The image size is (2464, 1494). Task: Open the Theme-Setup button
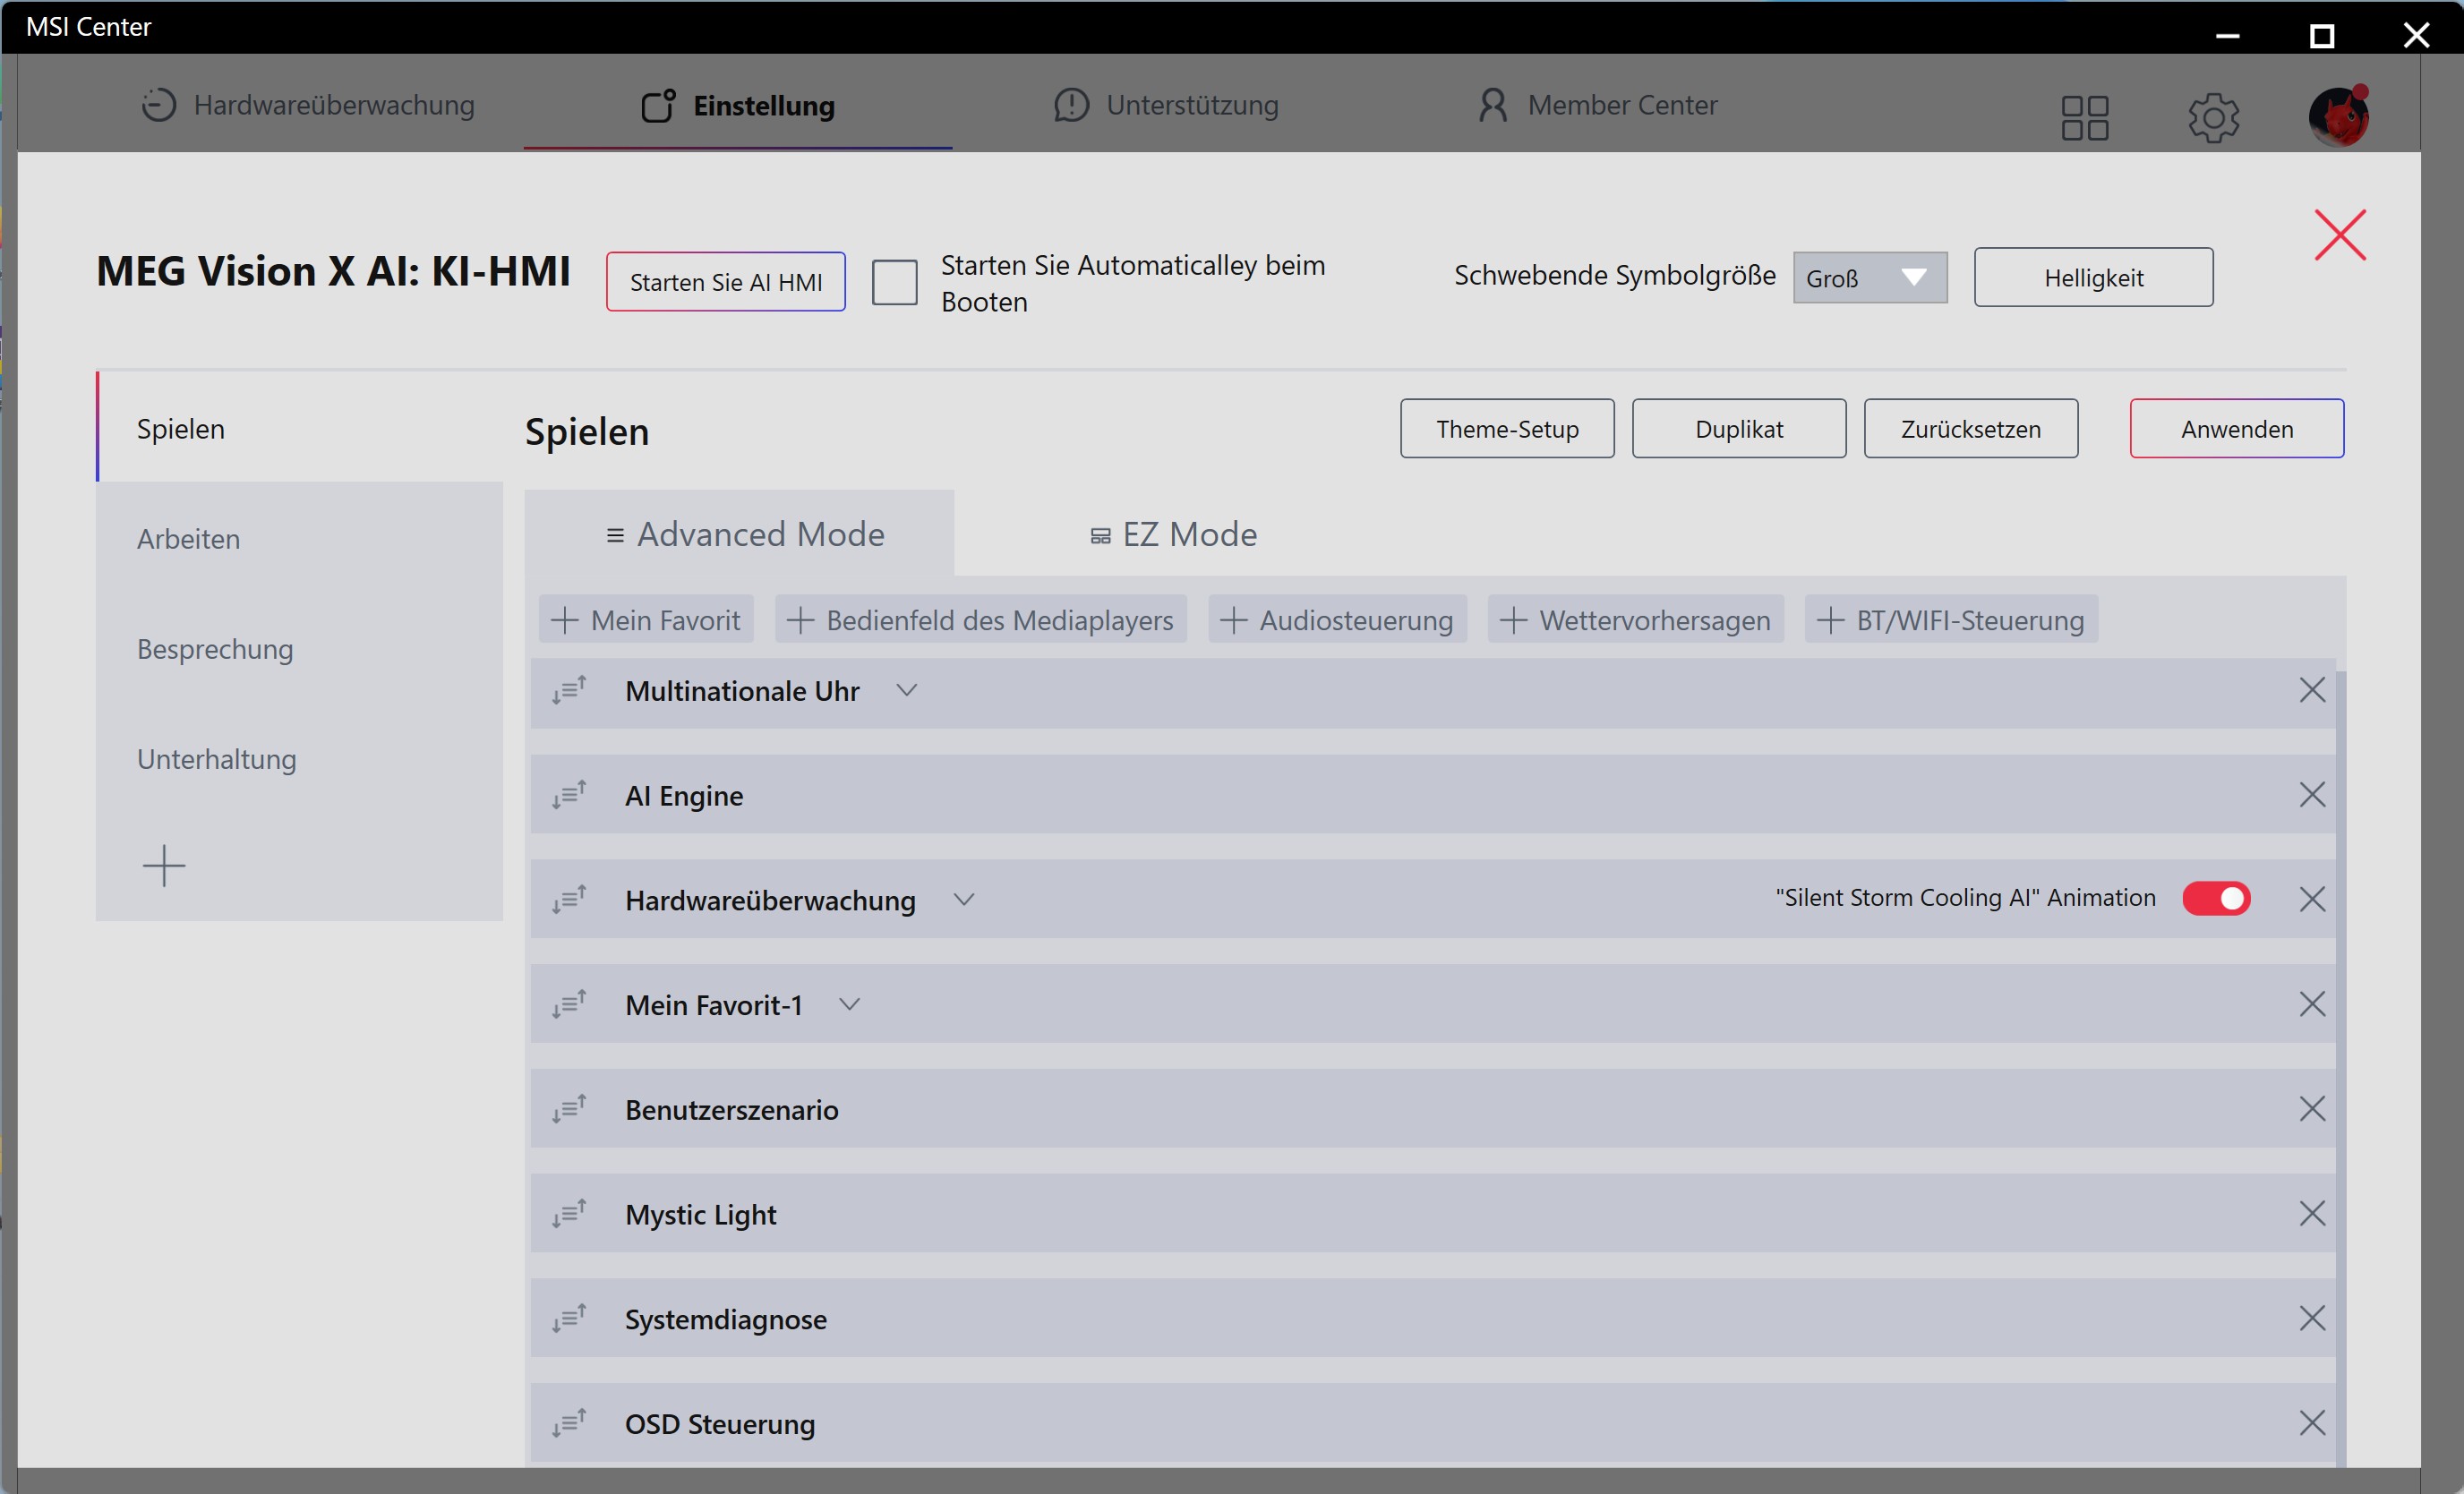(x=1507, y=429)
